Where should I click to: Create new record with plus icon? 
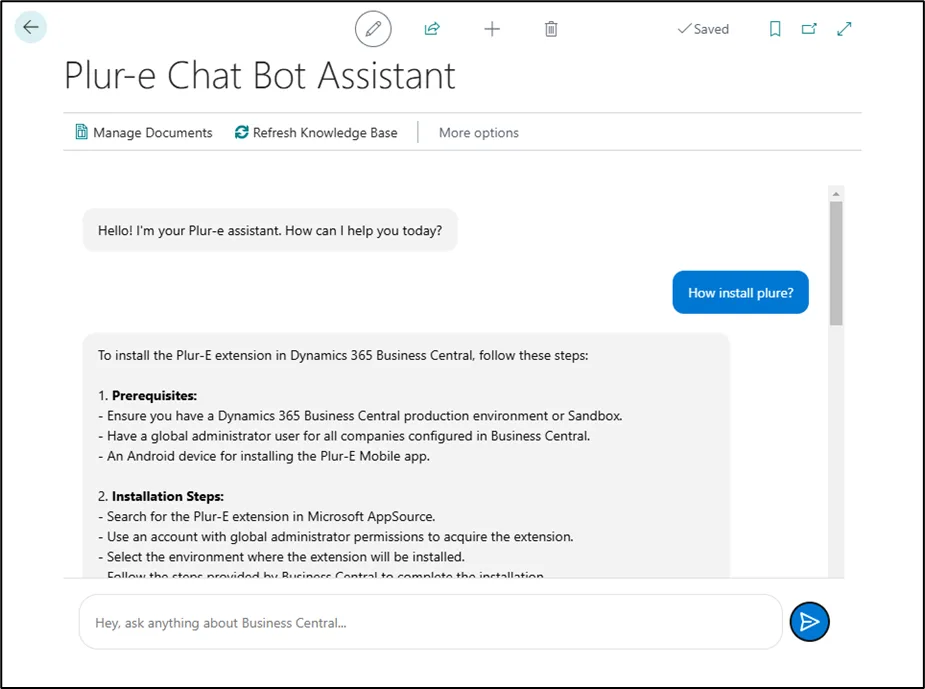click(492, 29)
